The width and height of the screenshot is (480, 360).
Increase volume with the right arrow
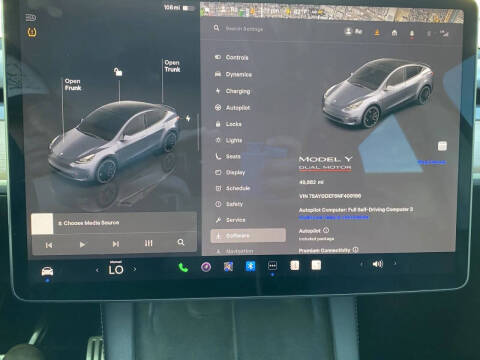(x=395, y=263)
